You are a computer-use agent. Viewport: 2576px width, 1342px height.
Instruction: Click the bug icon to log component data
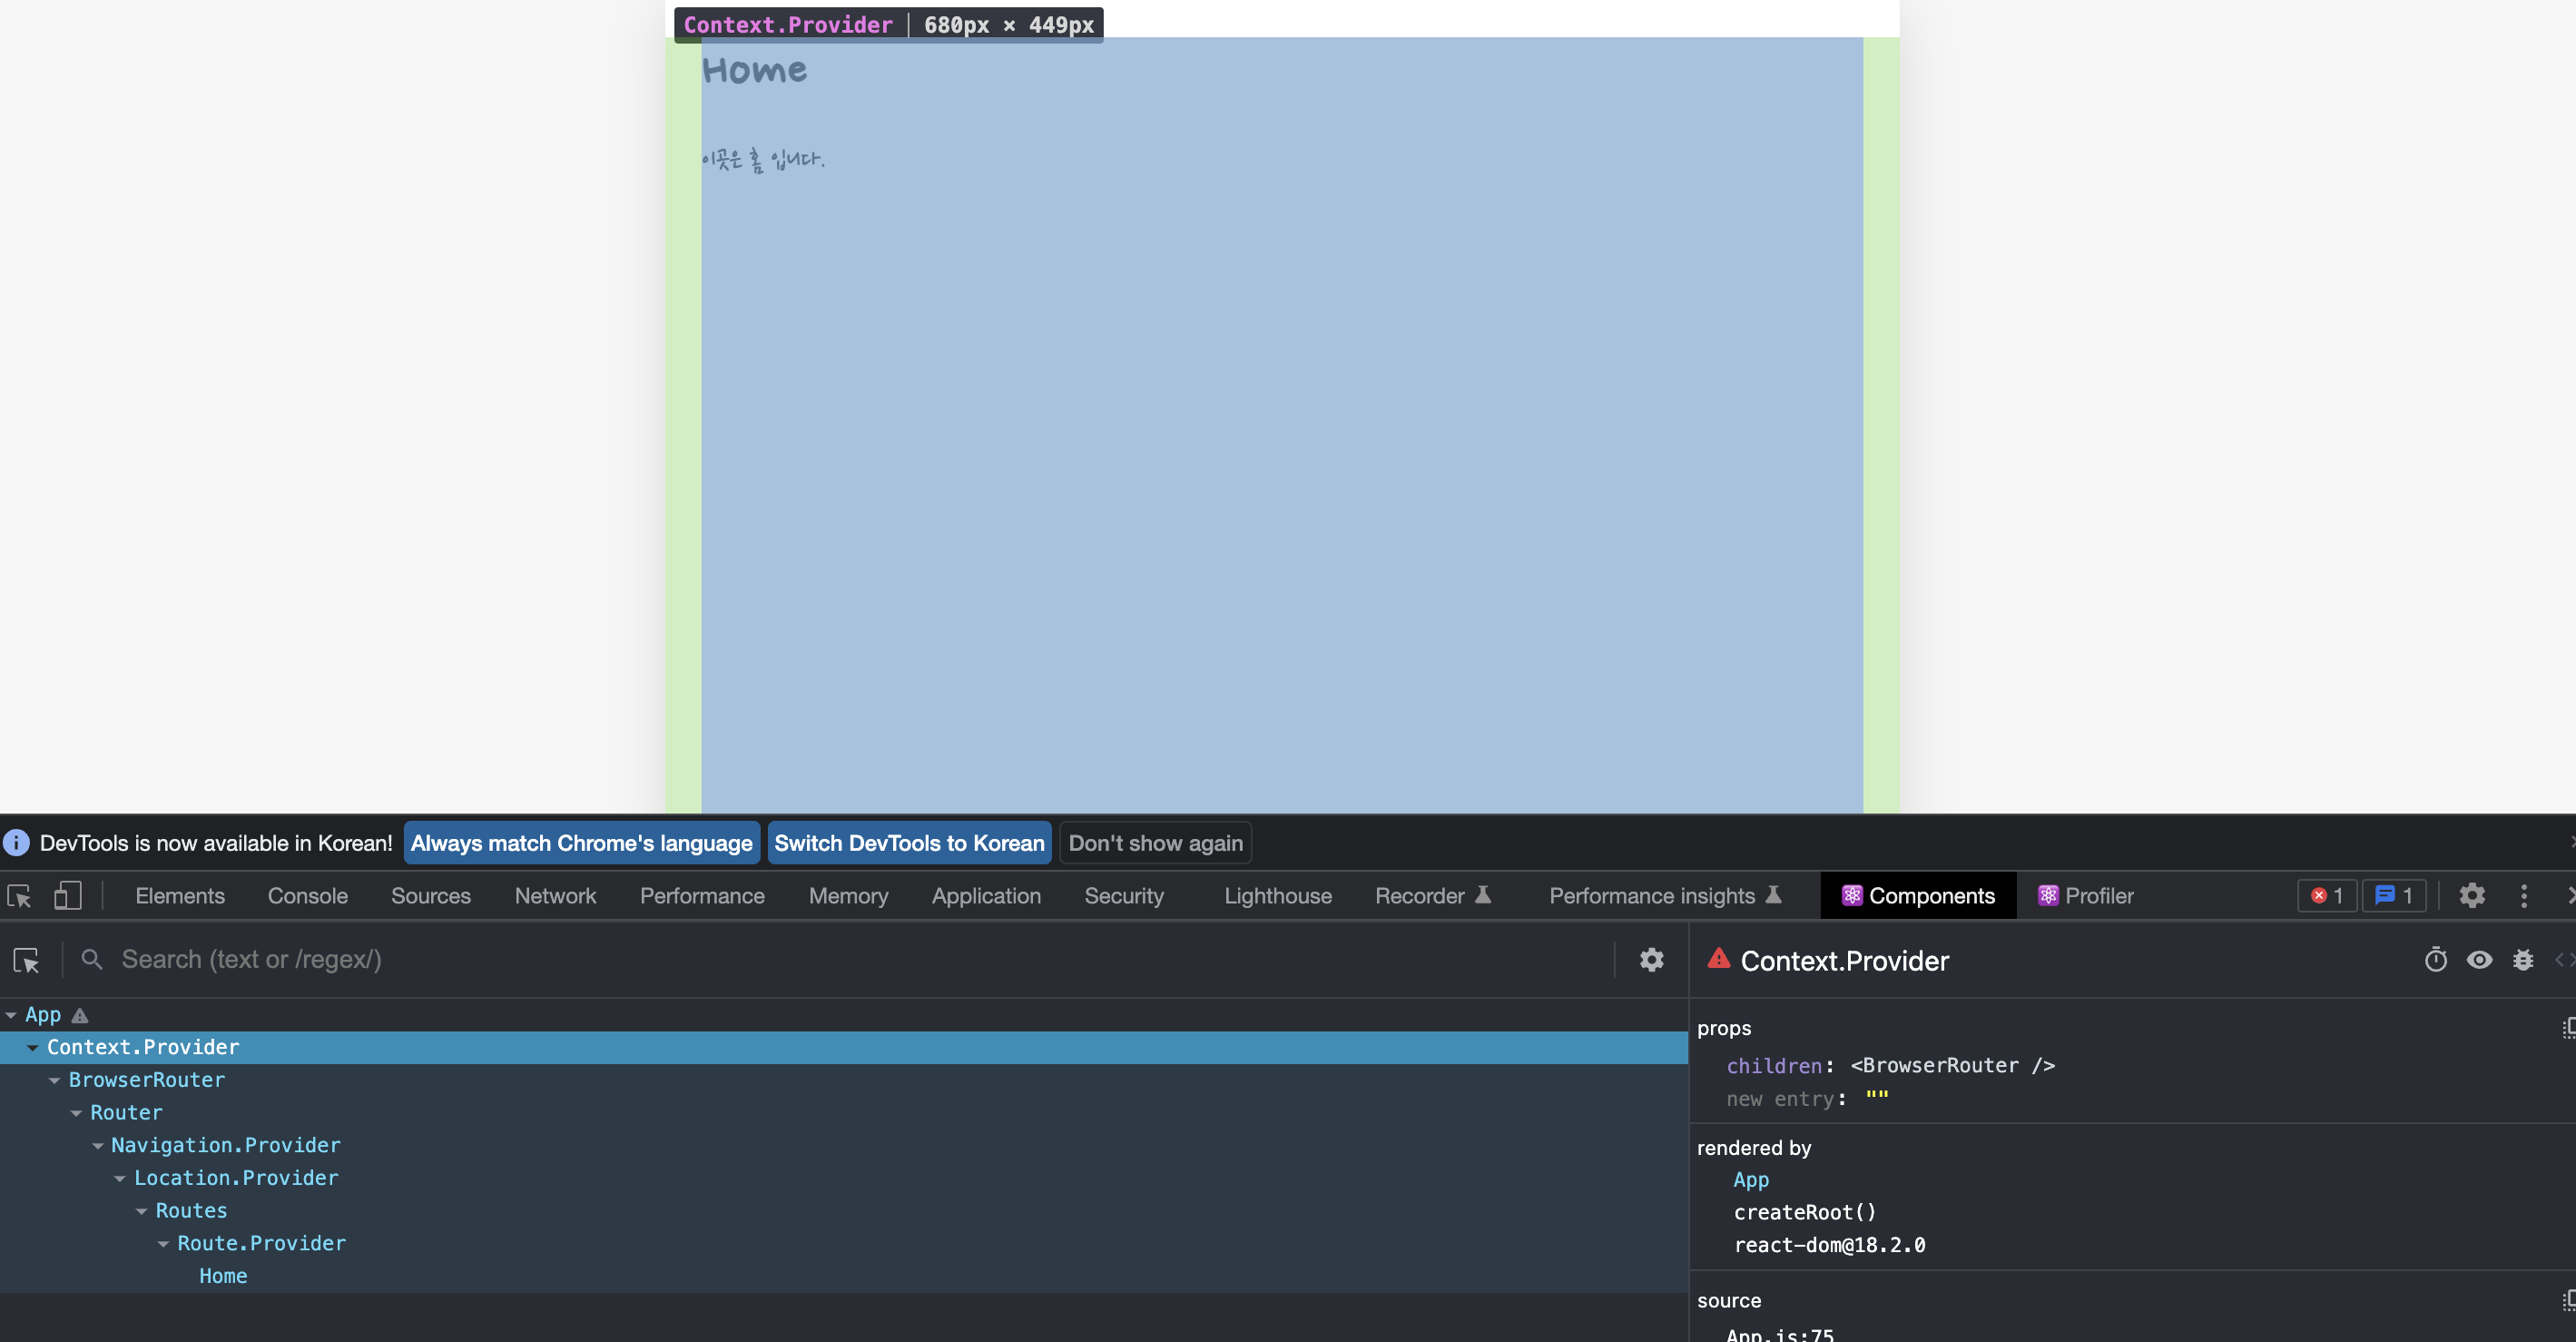tap(2523, 960)
